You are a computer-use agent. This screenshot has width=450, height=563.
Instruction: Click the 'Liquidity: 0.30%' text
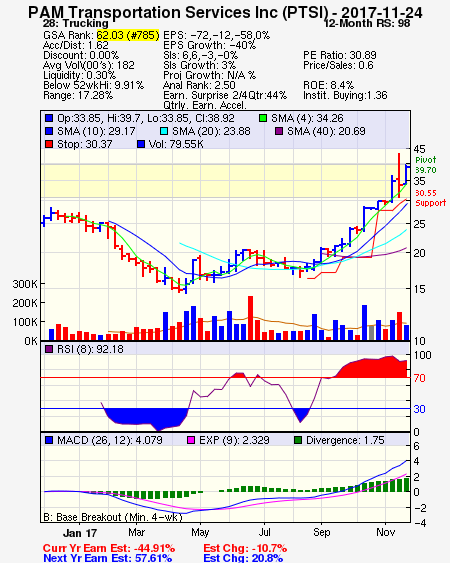(x=79, y=75)
